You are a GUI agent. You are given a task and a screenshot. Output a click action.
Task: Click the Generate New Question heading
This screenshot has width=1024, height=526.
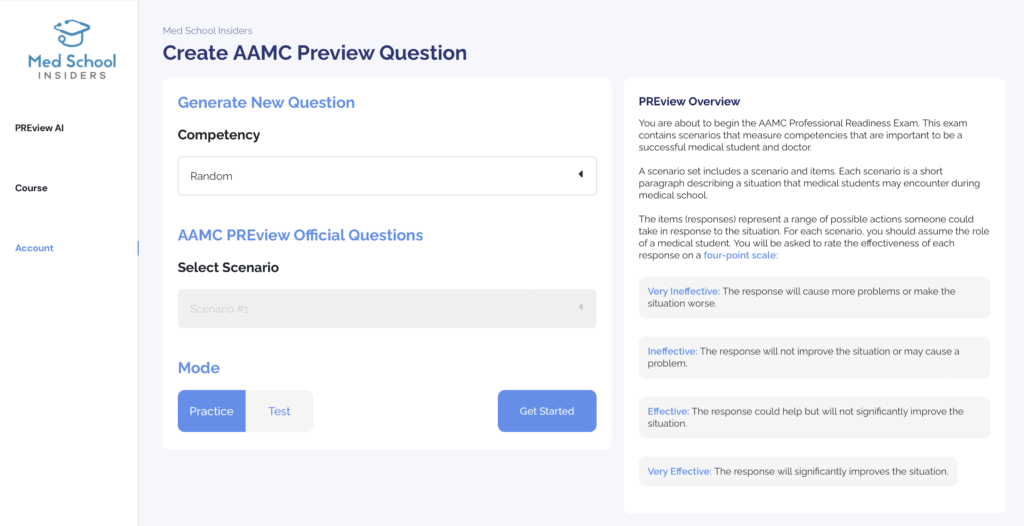[x=266, y=102]
